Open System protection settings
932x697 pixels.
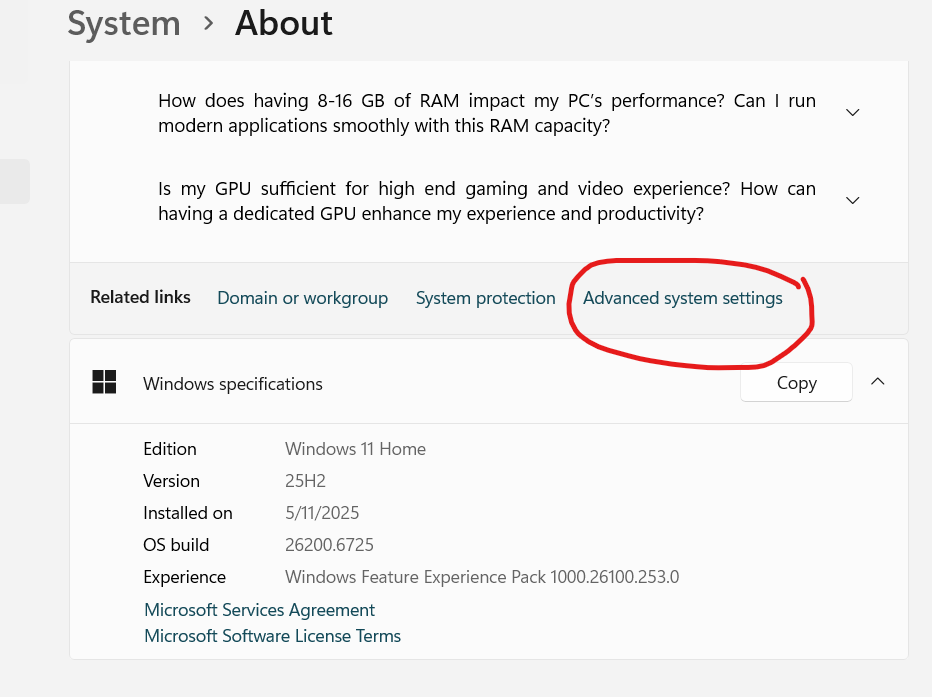tap(485, 297)
